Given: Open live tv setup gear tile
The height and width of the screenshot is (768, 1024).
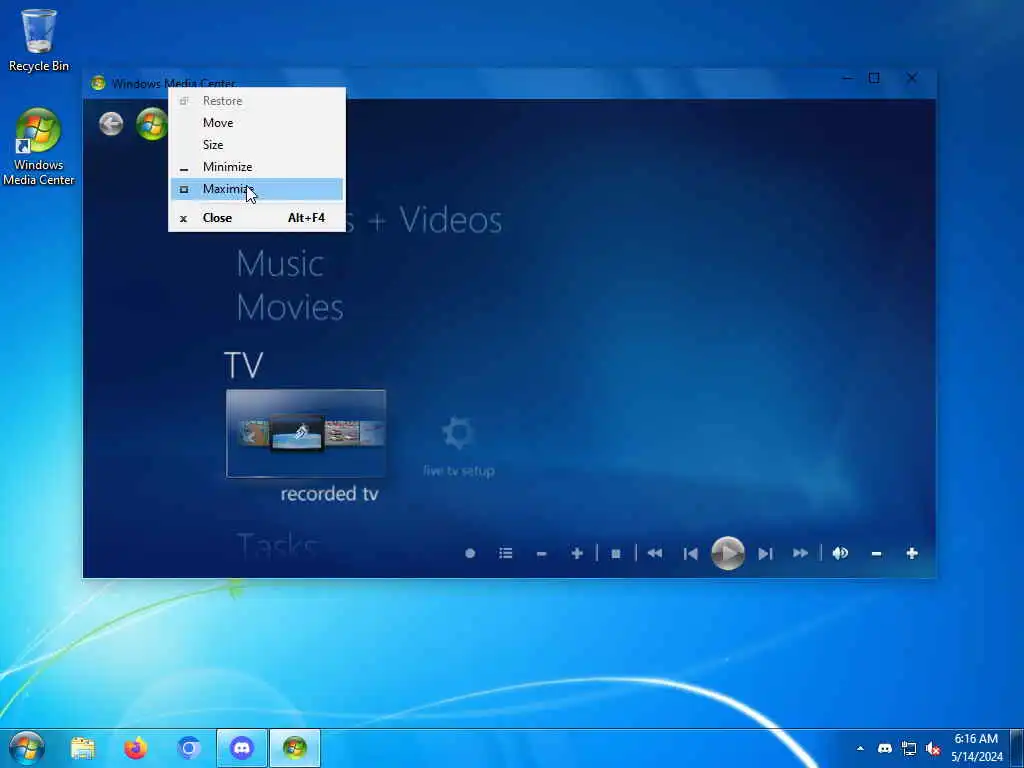Looking at the screenshot, I should 458,447.
